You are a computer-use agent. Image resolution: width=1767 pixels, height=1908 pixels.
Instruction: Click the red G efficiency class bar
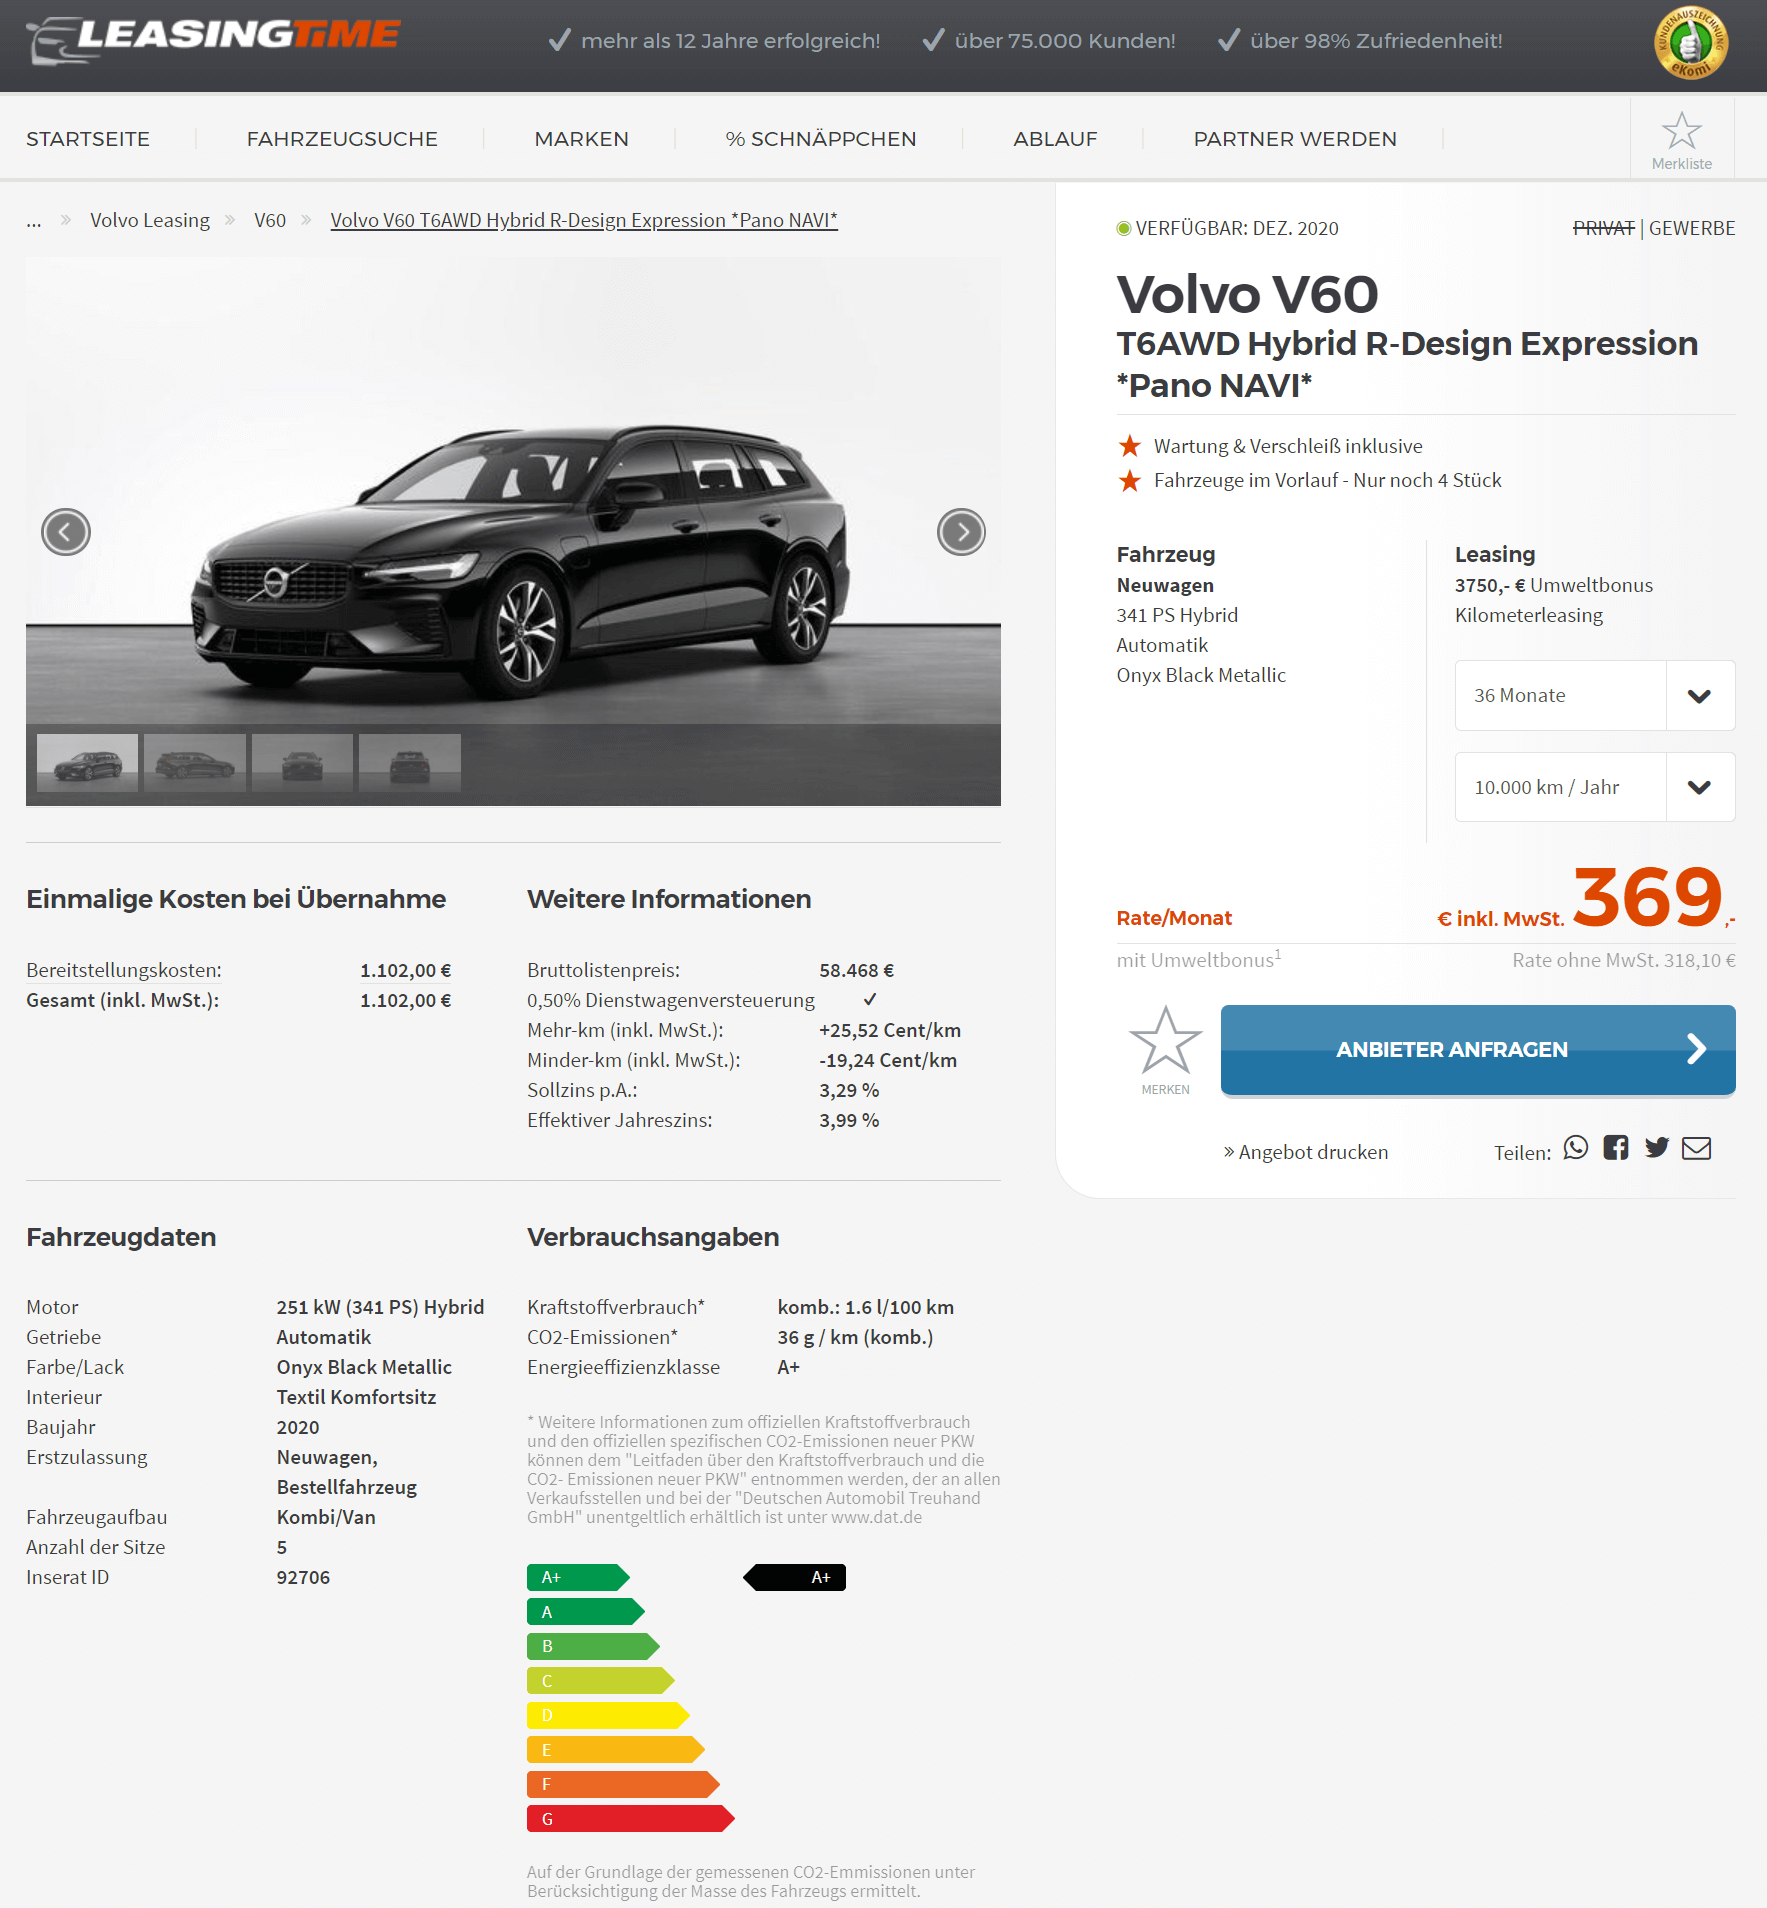tap(631, 1819)
